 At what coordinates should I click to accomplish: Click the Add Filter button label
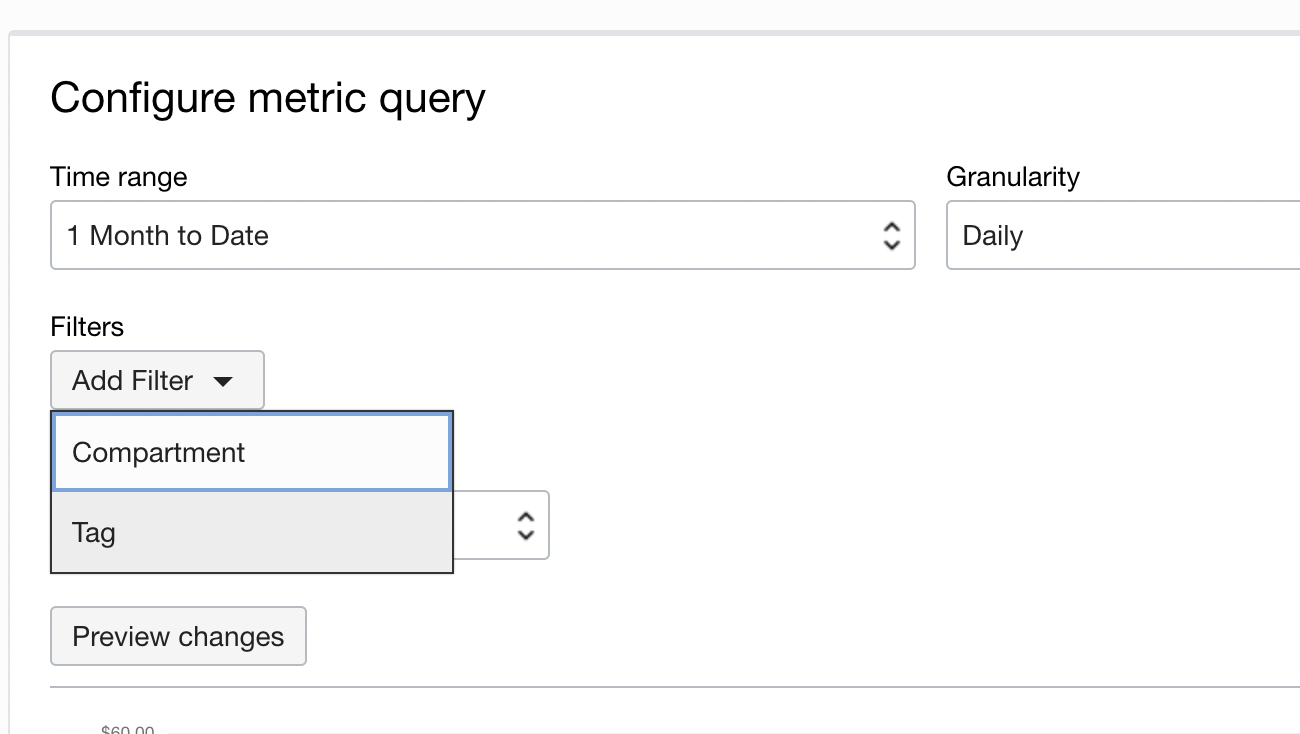tap(132, 381)
